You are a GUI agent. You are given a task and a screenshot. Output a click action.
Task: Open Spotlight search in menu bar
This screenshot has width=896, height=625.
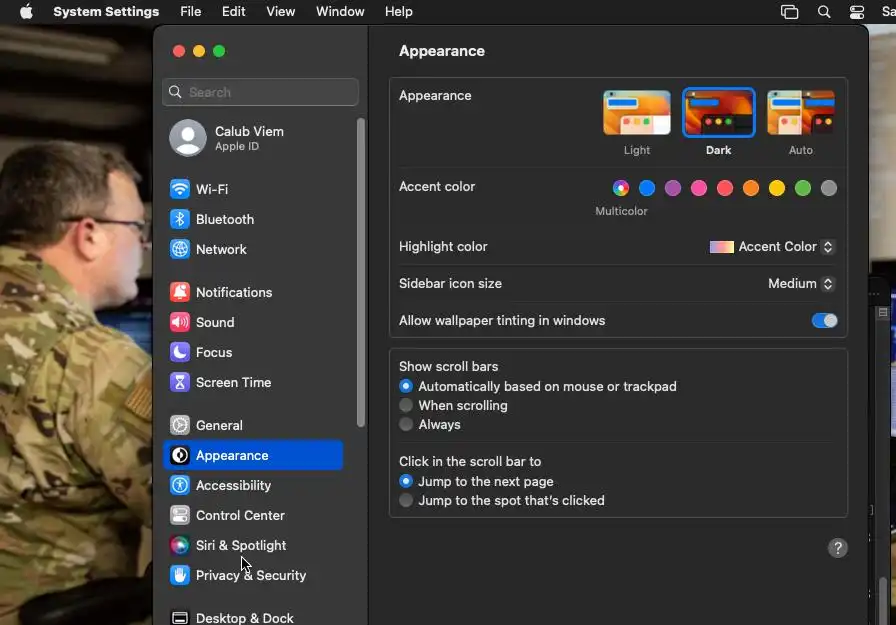click(x=823, y=11)
